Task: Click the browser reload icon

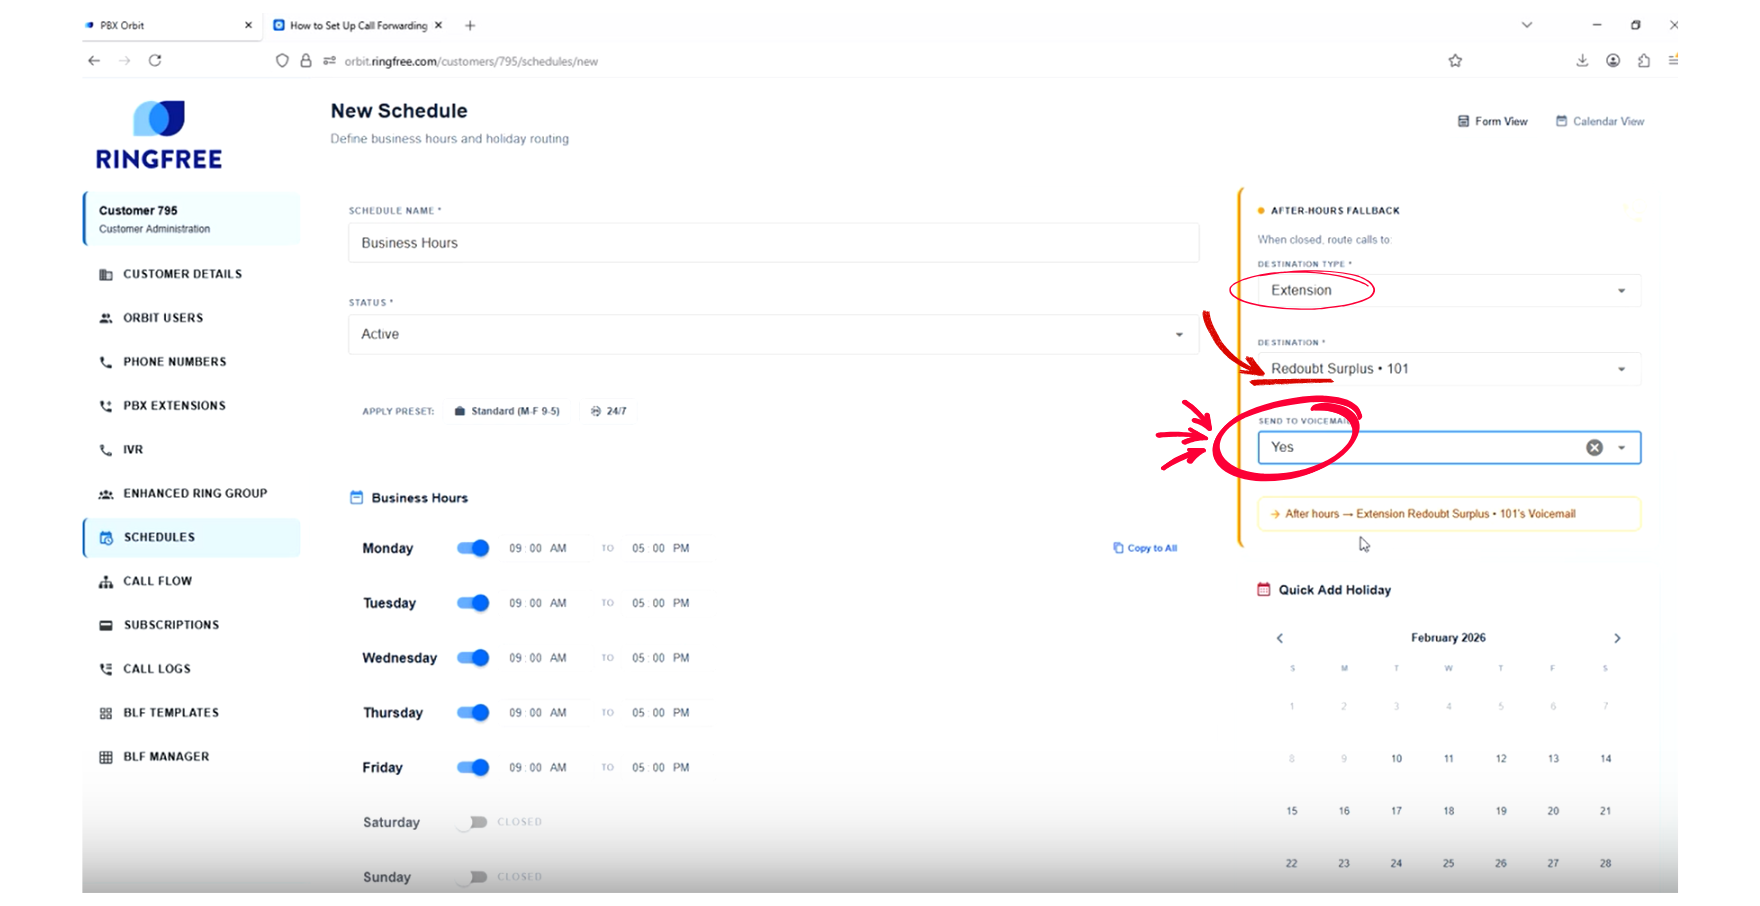Action: point(155,61)
